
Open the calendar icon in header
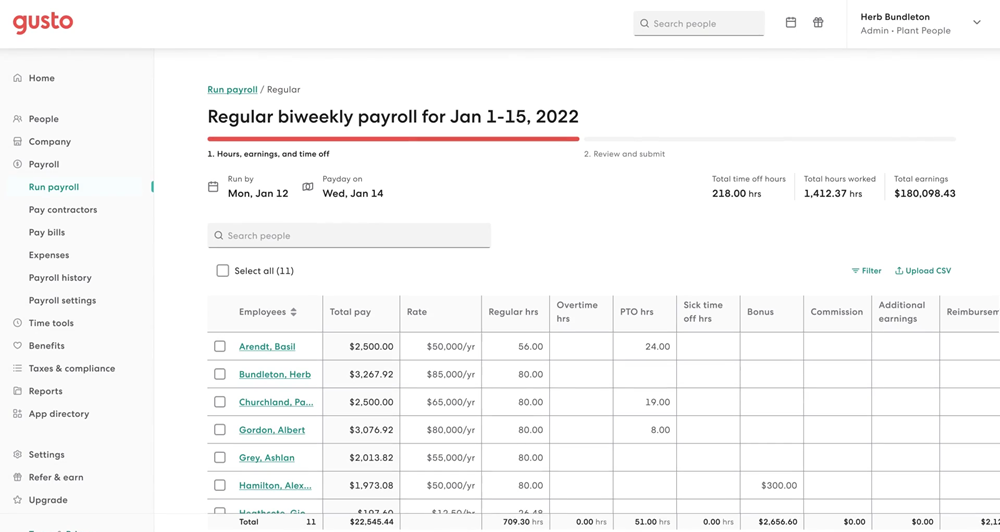click(791, 23)
